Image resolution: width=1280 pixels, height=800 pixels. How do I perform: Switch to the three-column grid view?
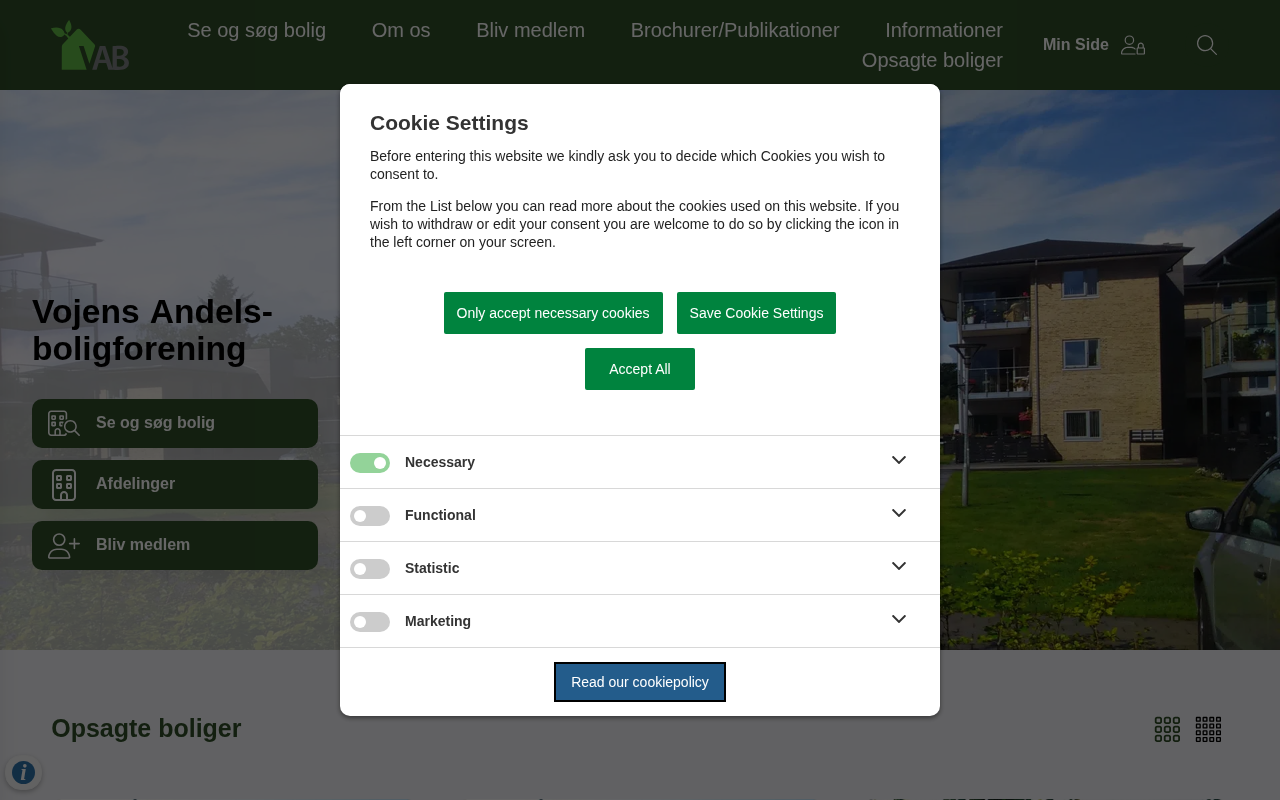pyautogui.click(x=1167, y=729)
